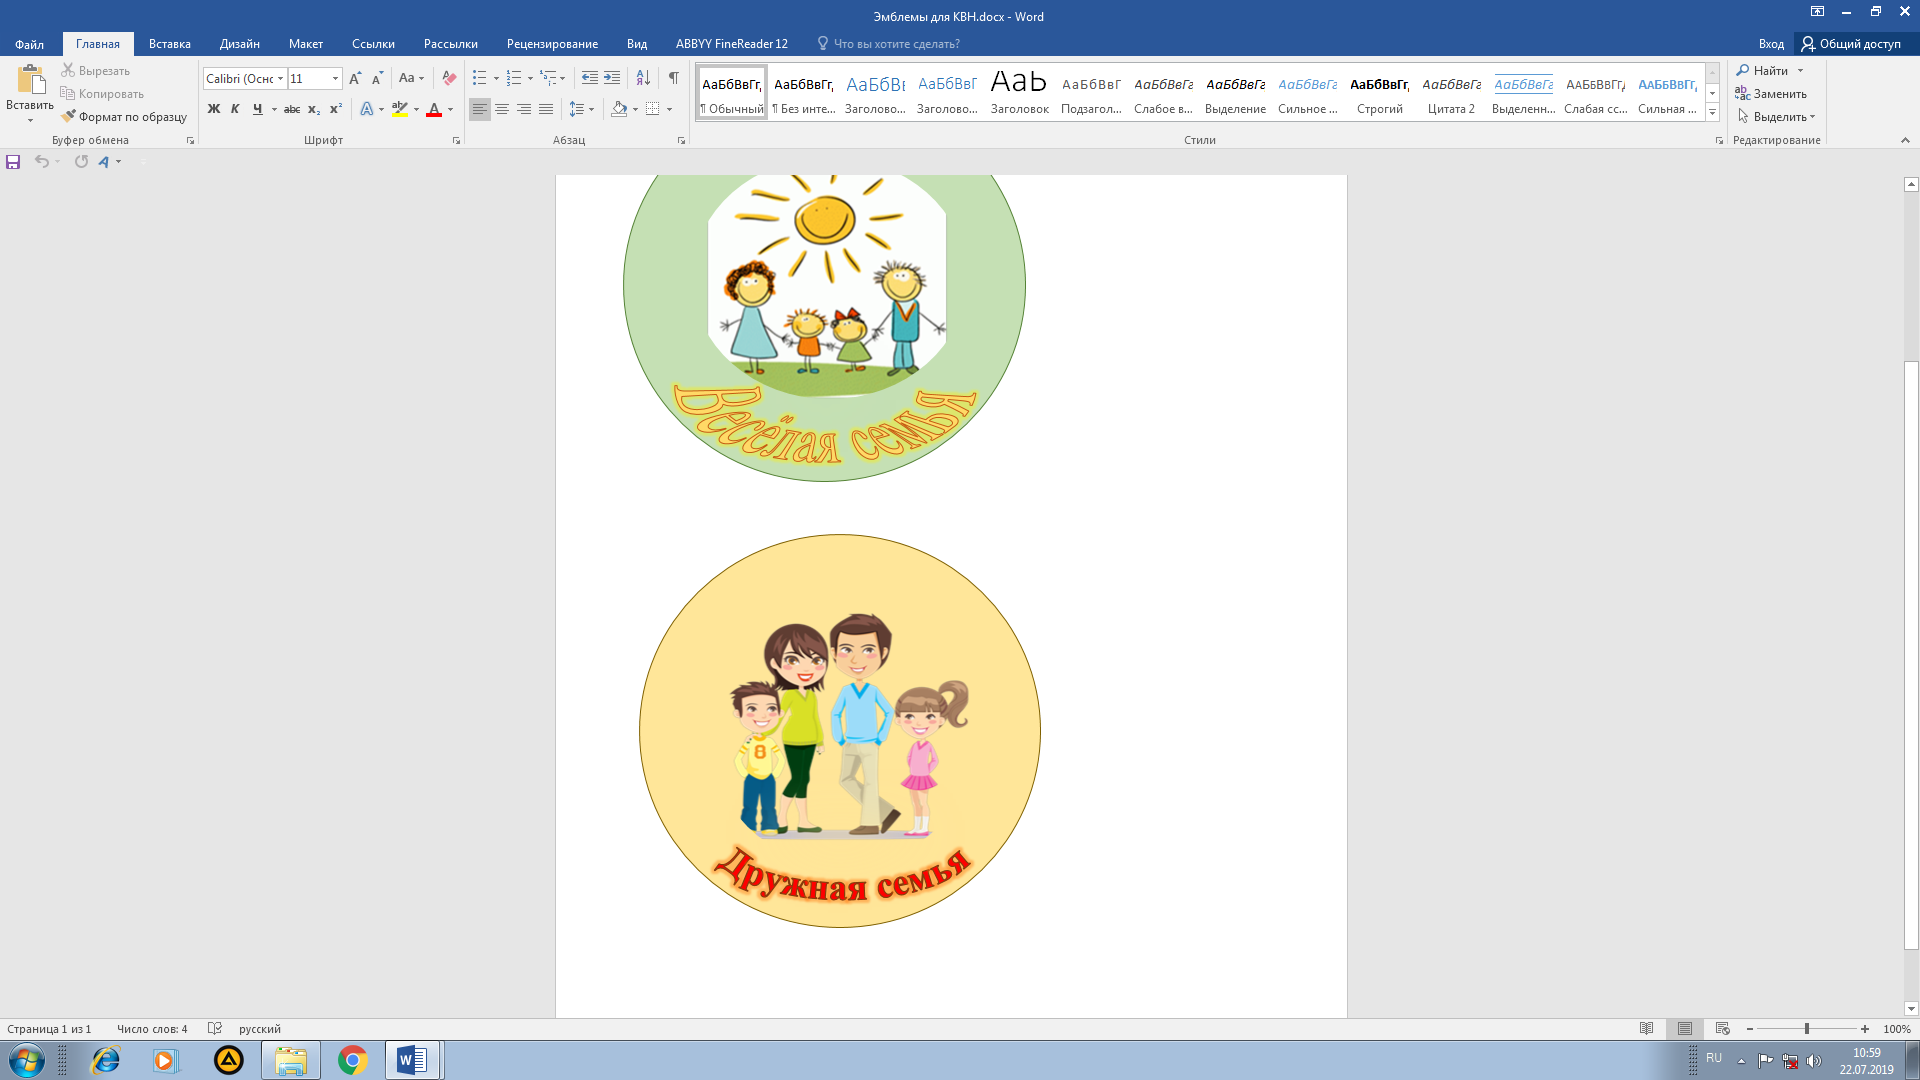Image resolution: width=1920 pixels, height=1080 pixels.
Task: Click the zoom slider handle
Action: [x=1806, y=1029]
